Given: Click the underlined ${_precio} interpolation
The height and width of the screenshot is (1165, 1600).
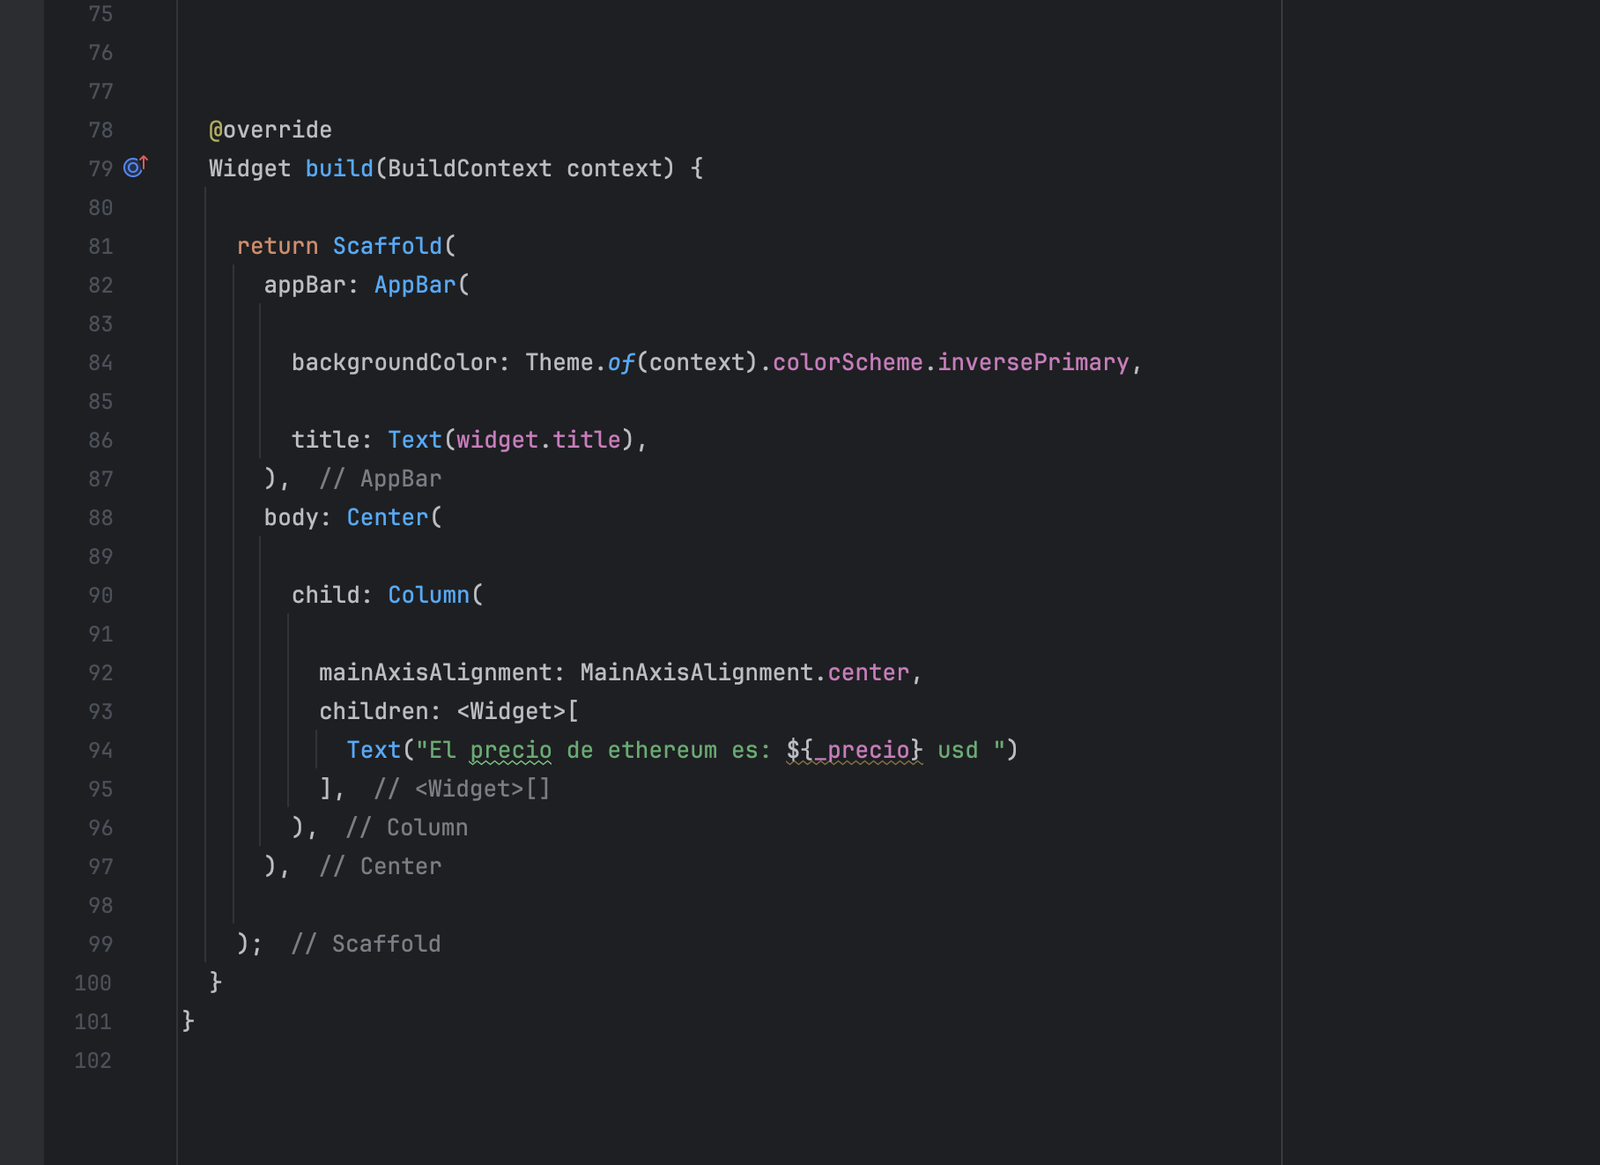Looking at the screenshot, I should point(855,750).
